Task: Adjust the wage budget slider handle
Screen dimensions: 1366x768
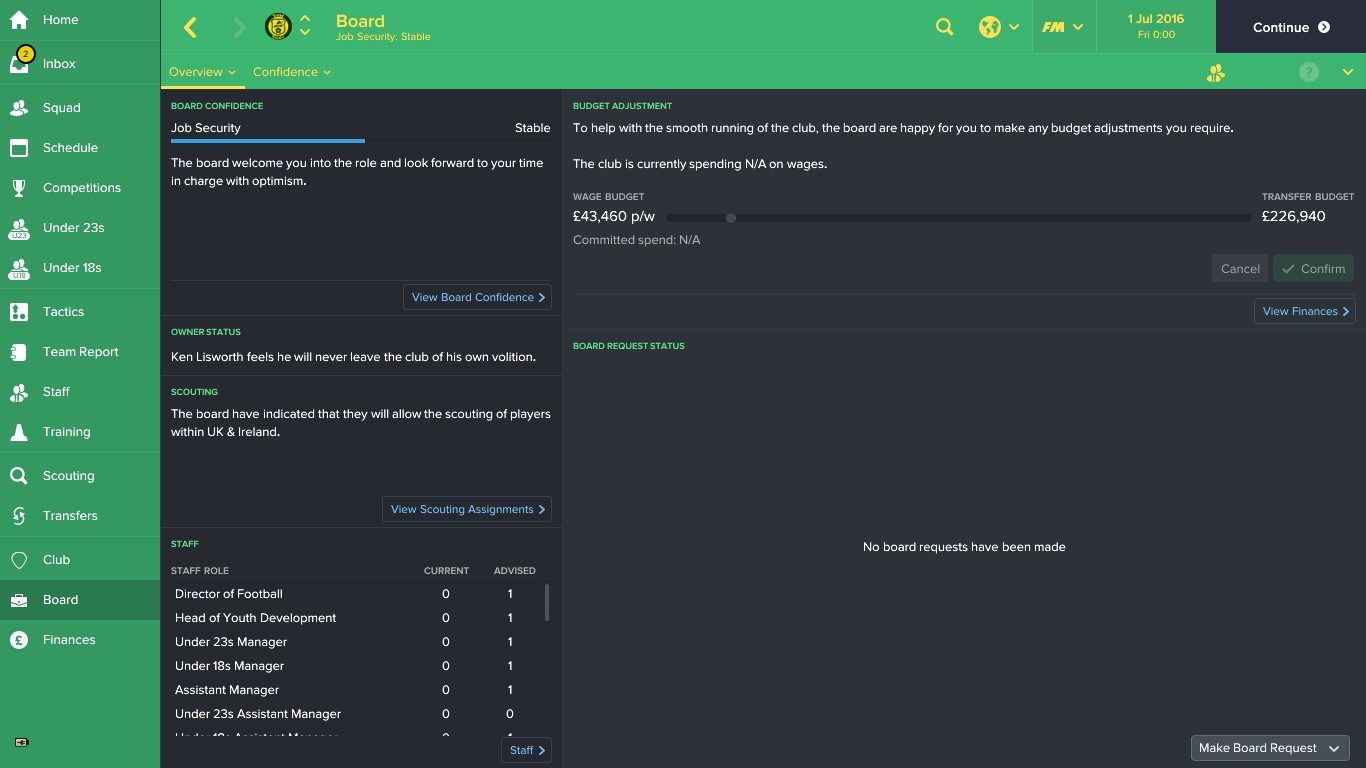Action: pos(731,218)
